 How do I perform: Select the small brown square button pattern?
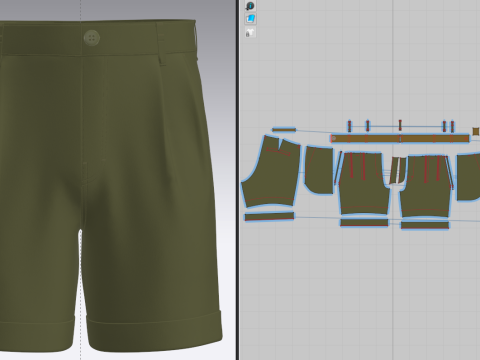tap(476, 131)
